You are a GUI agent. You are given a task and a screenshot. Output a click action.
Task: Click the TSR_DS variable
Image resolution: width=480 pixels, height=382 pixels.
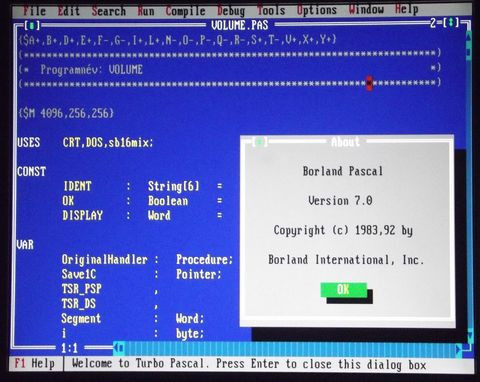coord(79,303)
